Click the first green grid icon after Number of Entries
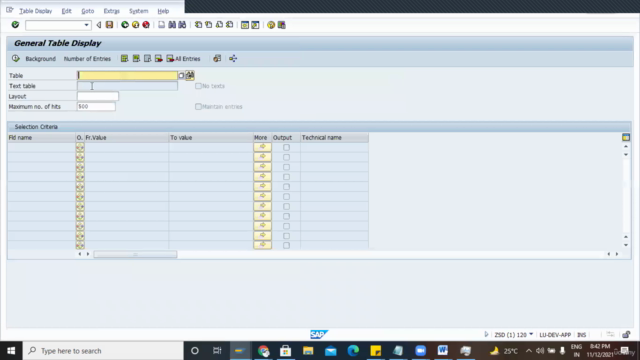The width and height of the screenshot is (640, 360). (x=124, y=59)
